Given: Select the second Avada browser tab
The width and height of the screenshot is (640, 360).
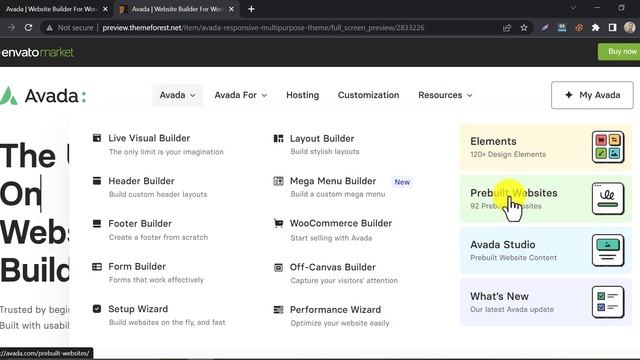Looking at the screenshot, I should coord(176,9).
